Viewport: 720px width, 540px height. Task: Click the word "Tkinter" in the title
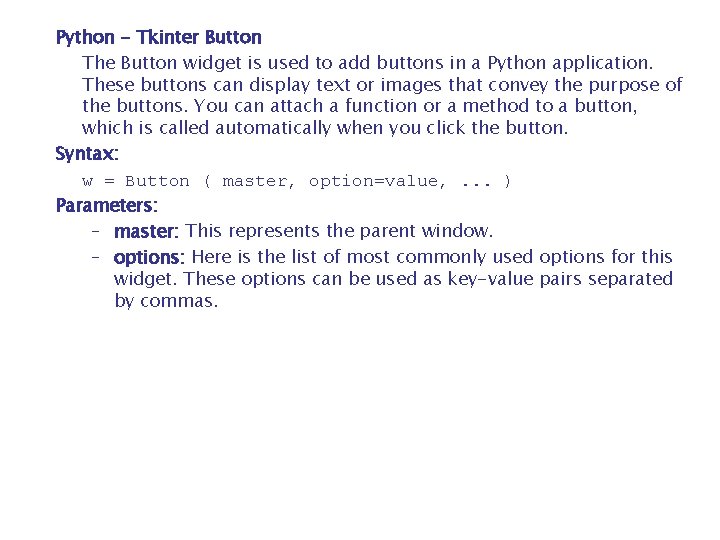point(168,38)
